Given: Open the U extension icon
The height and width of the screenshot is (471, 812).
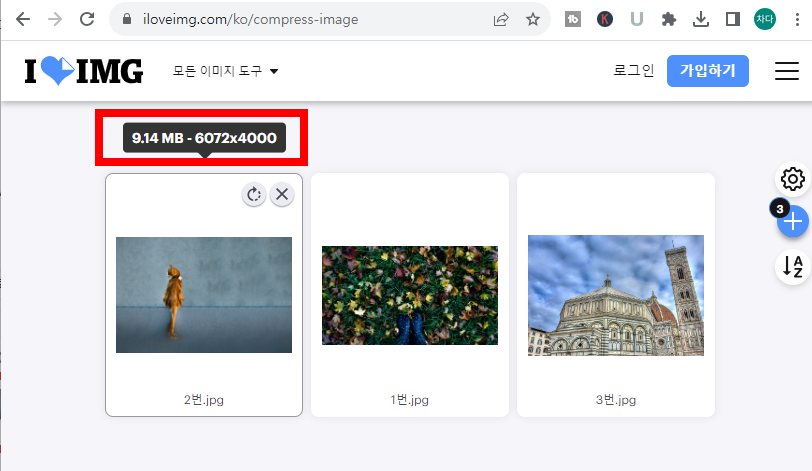Looking at the screenshot, I should pos(636,20).
